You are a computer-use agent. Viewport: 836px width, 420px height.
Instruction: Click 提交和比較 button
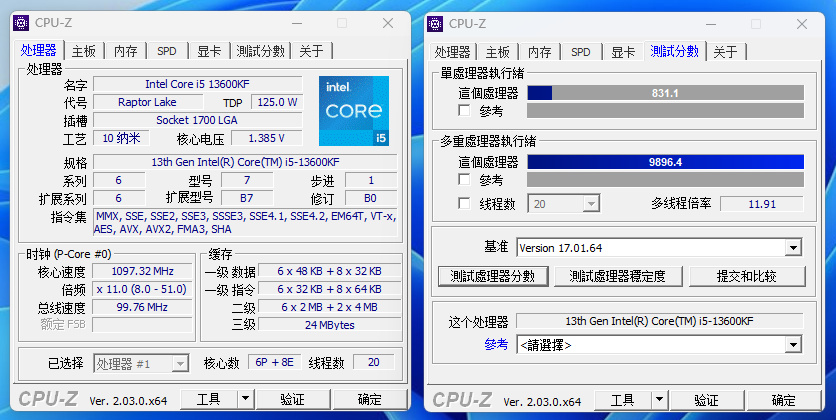pos(746,276)
